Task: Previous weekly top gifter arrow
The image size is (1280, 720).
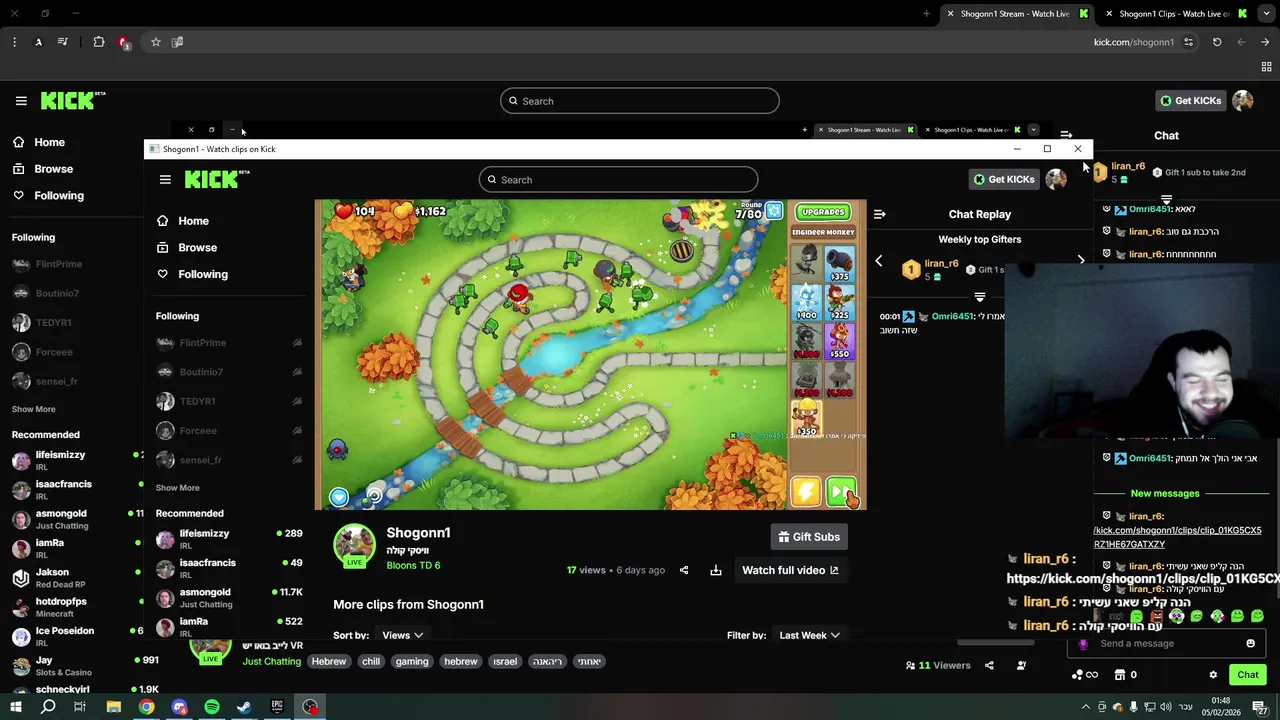Action: (x=879, y=261)
